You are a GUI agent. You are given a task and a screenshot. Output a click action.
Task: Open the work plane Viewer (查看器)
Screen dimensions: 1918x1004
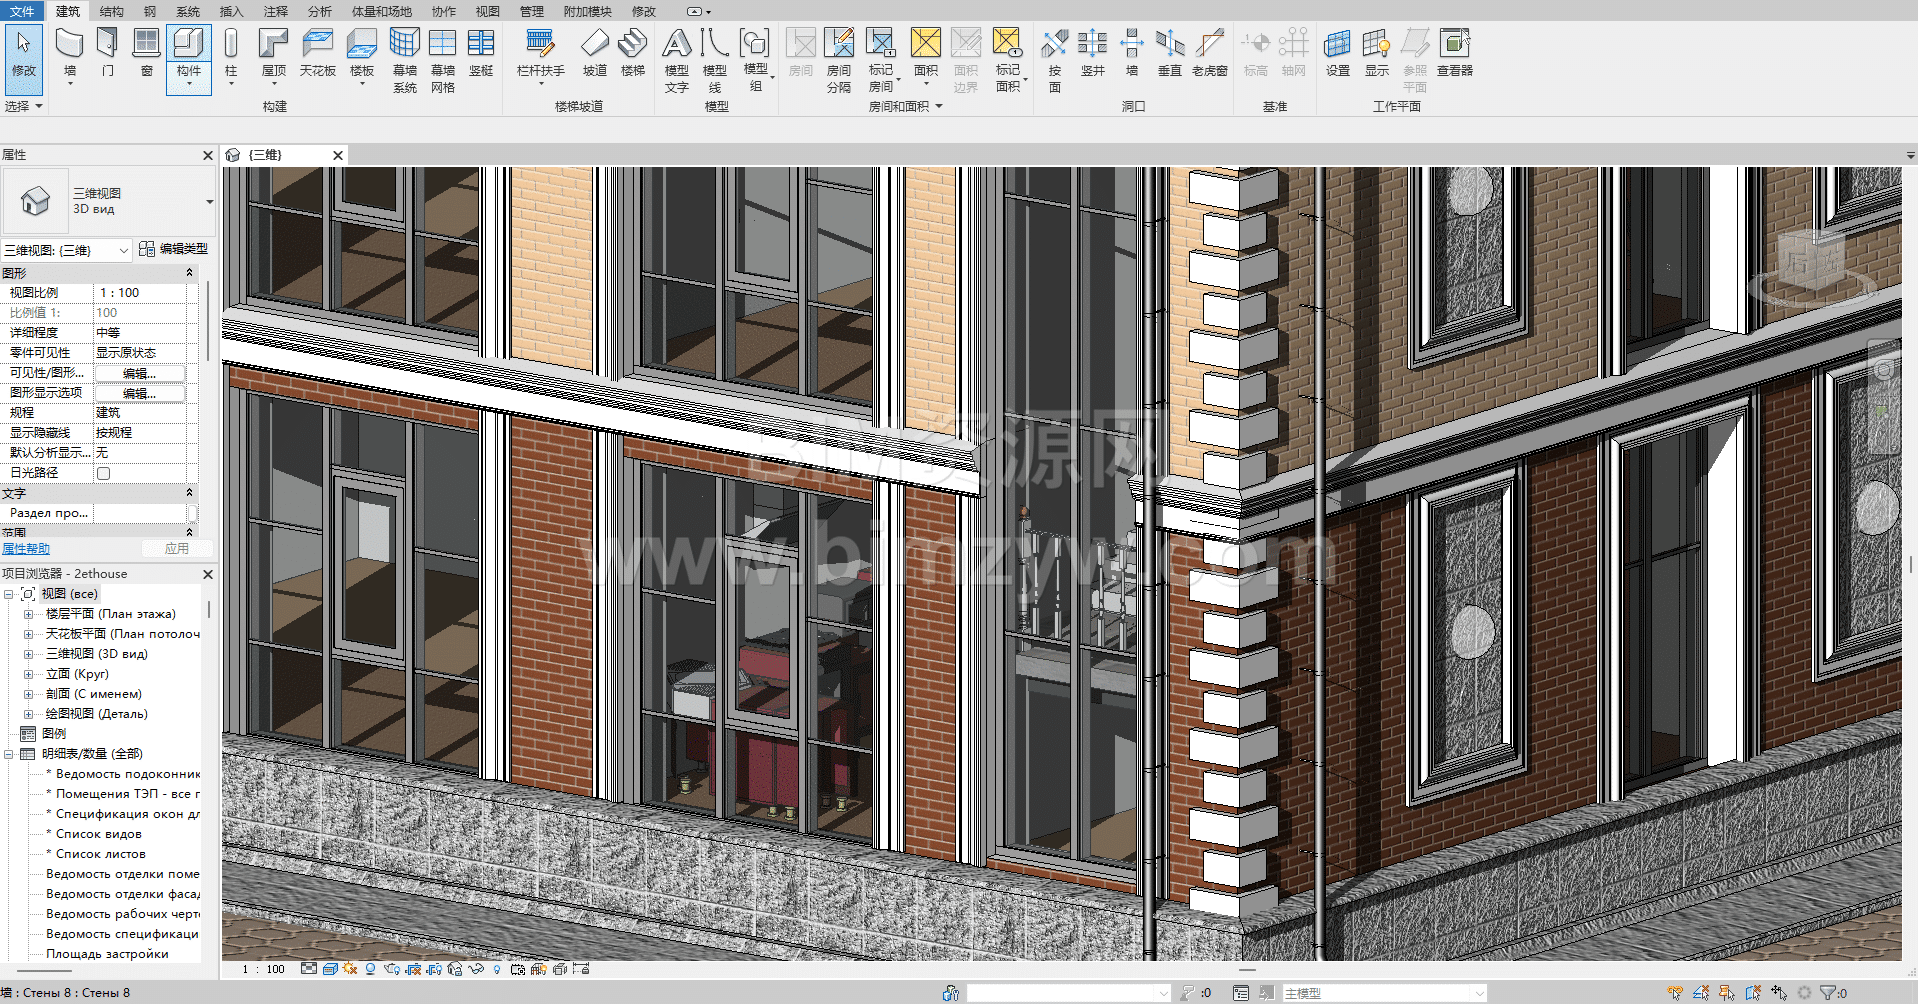pyautogui.click(x=1455, y=53)
